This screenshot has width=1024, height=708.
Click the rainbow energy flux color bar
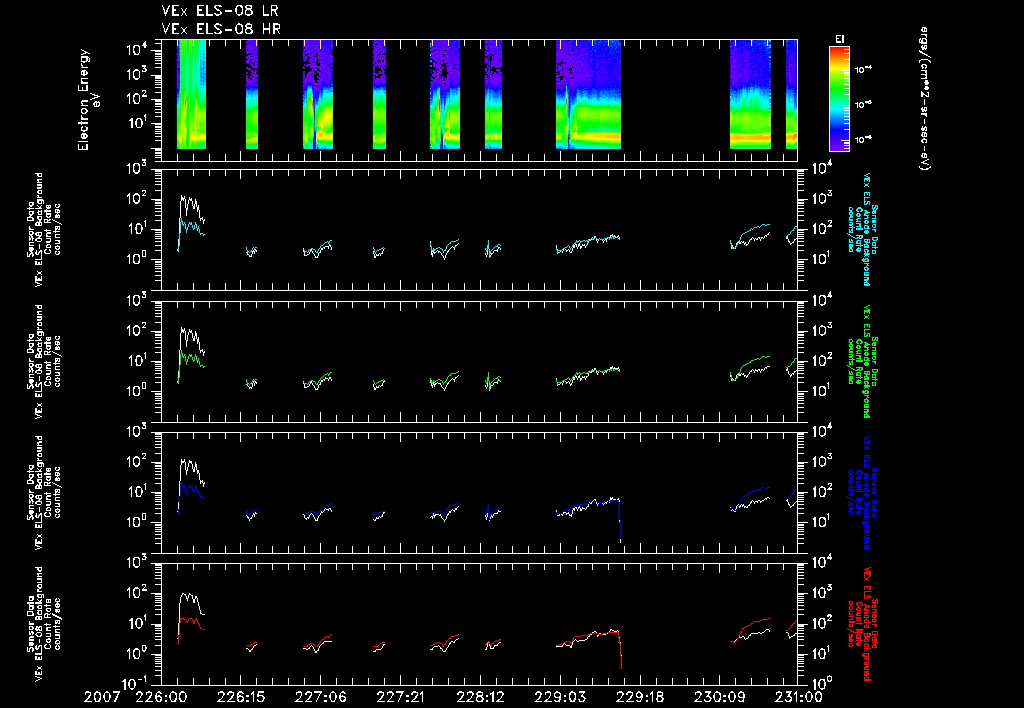pyautogui.click(x=839, y=99)
